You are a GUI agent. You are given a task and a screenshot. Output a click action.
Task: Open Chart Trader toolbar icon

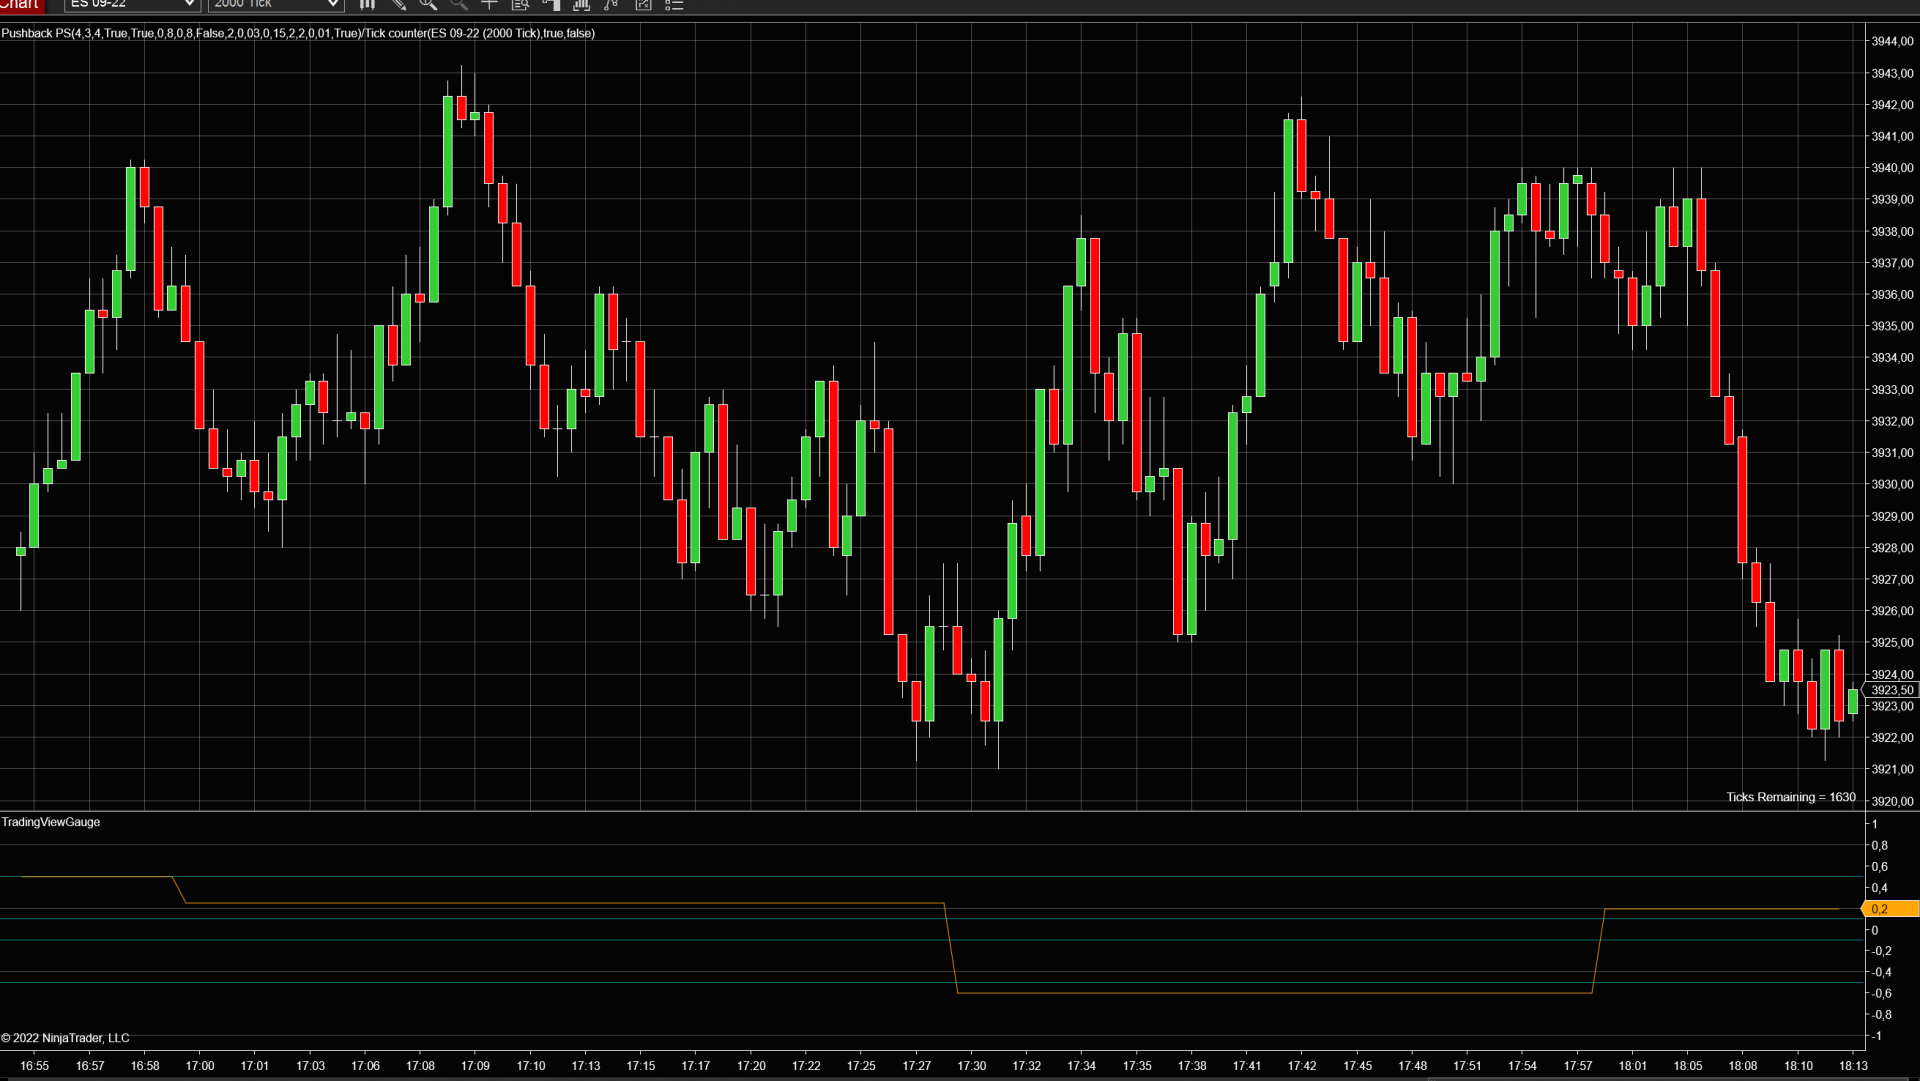click(x=551, y=5)
